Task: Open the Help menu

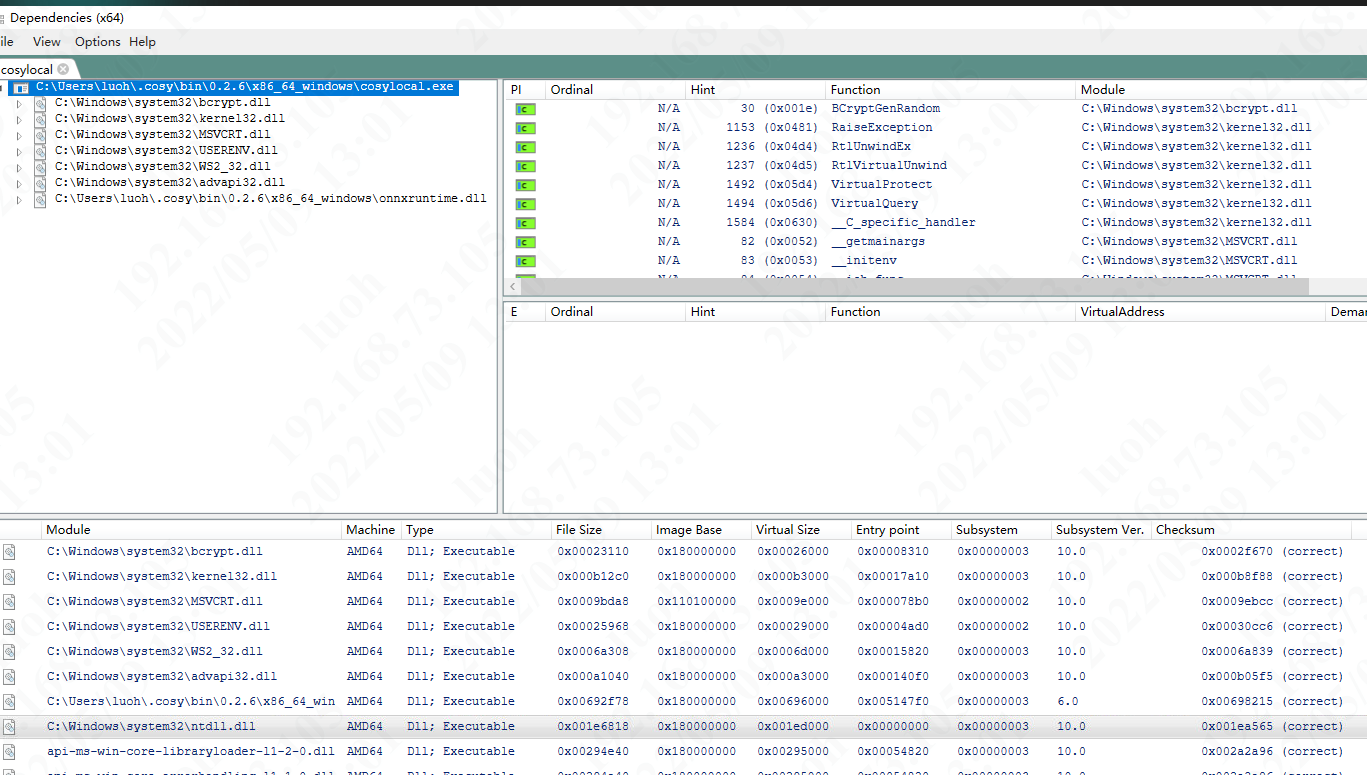Action: [143, 42]
